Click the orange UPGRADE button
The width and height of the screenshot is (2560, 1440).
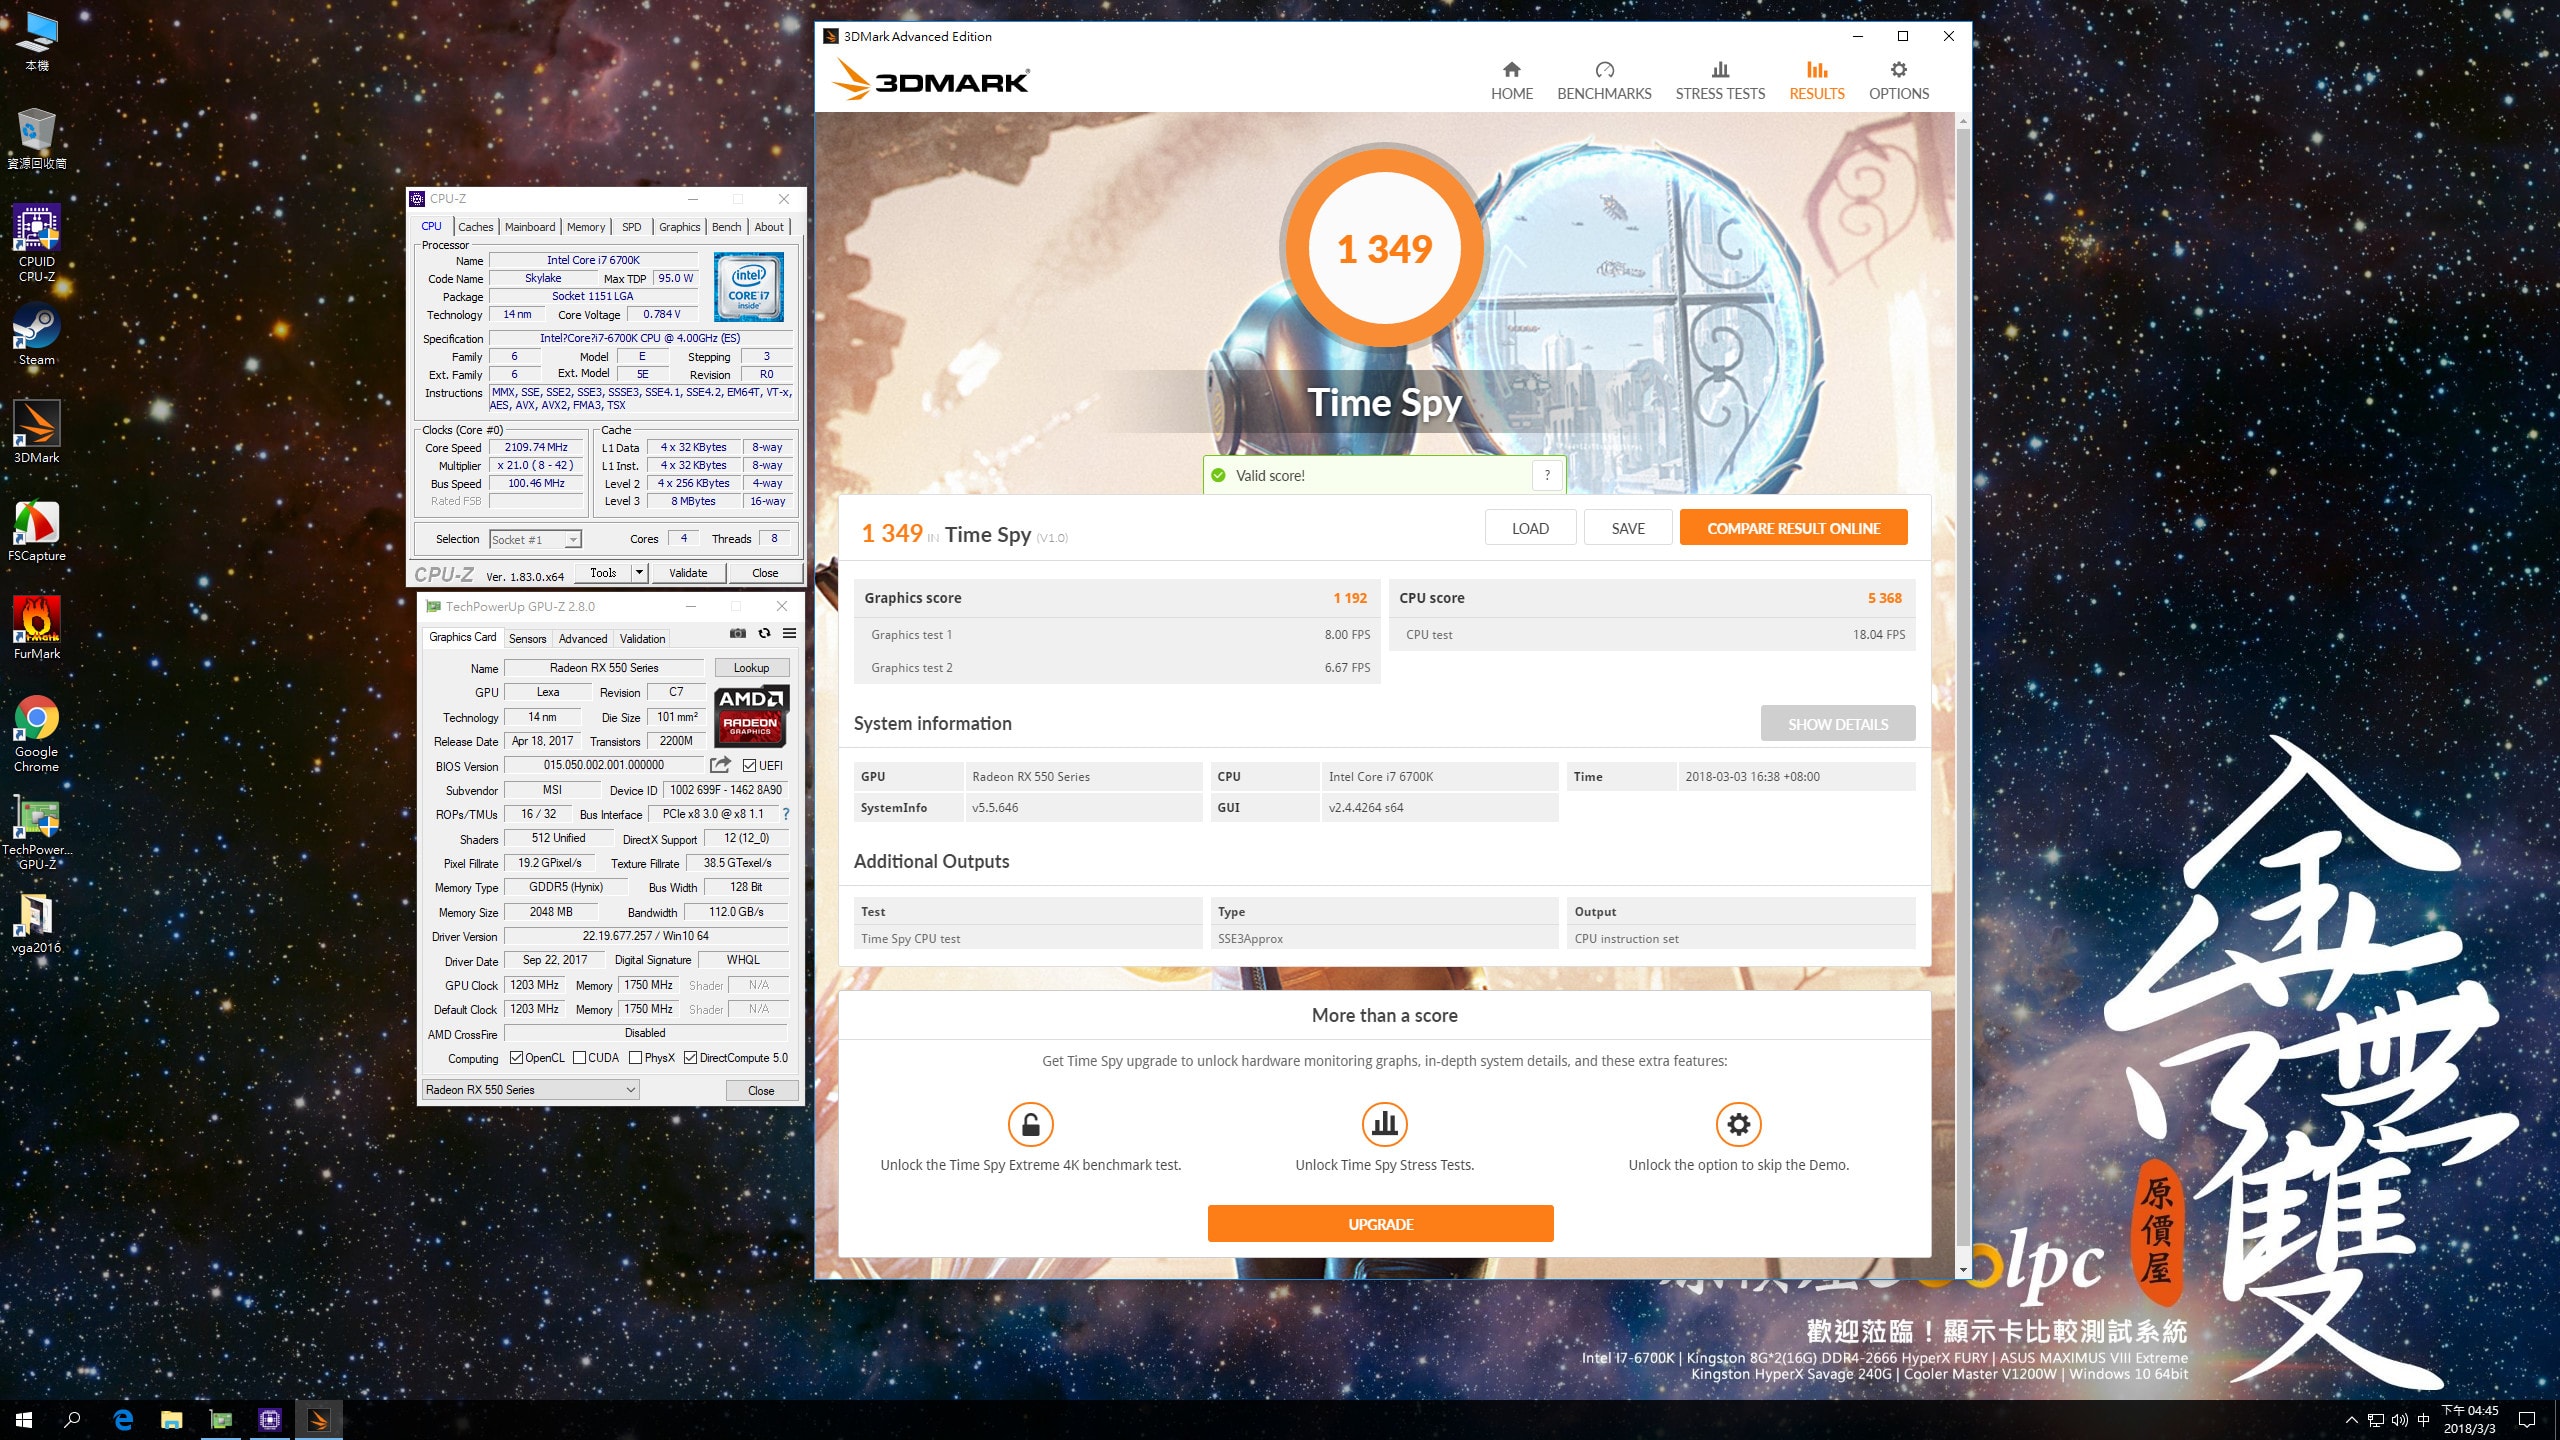[1380, 1224]
